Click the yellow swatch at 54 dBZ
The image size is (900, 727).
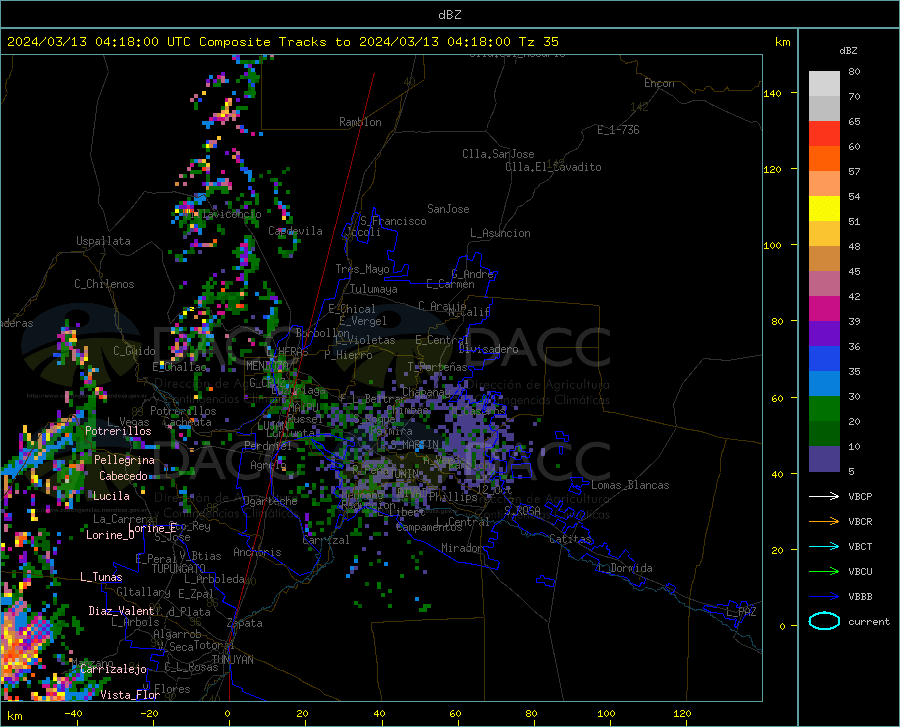[824, 208]
